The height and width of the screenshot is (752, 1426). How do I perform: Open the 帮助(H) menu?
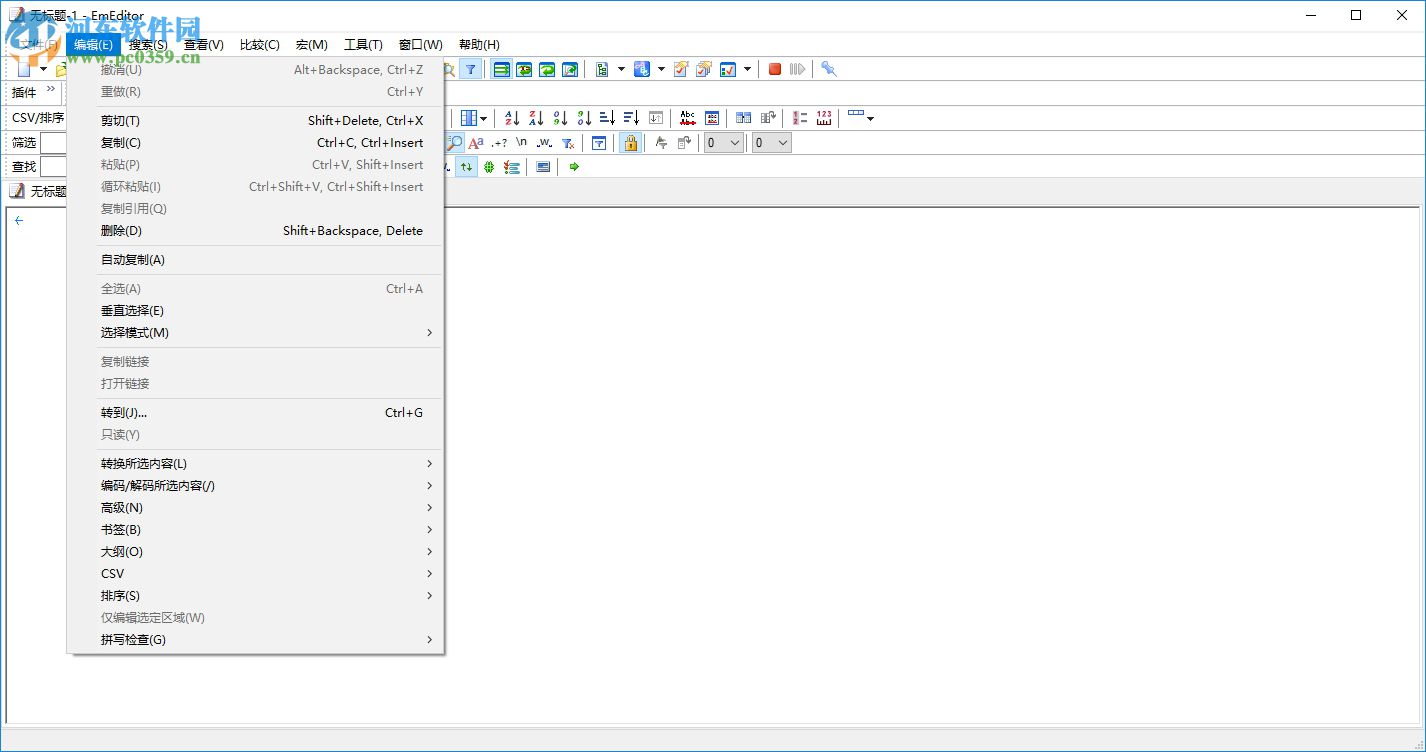[x=478, y=44]
